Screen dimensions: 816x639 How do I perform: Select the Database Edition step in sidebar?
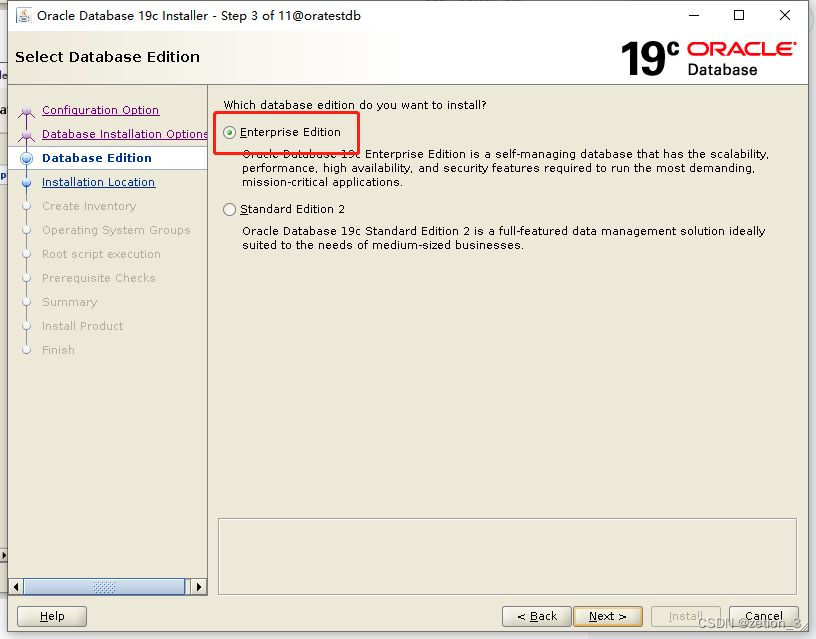click(x=97, y=158)
